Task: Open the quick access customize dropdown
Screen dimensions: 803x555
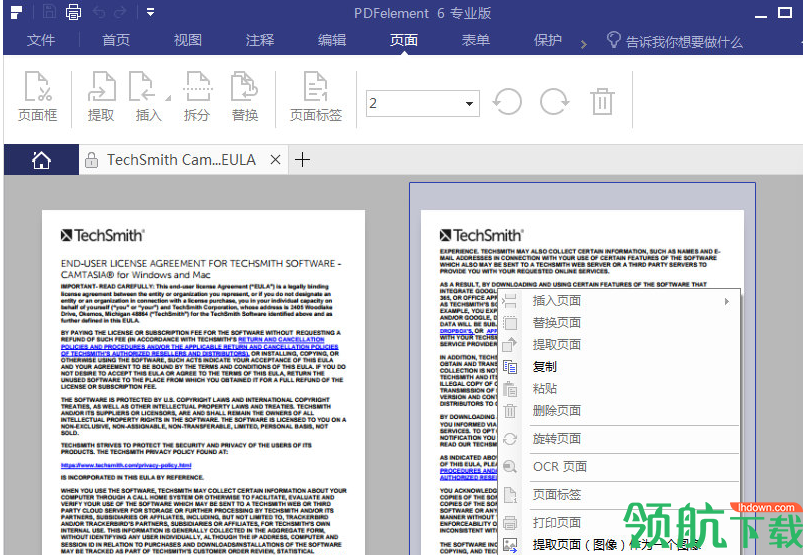Action: click(150, 12)
